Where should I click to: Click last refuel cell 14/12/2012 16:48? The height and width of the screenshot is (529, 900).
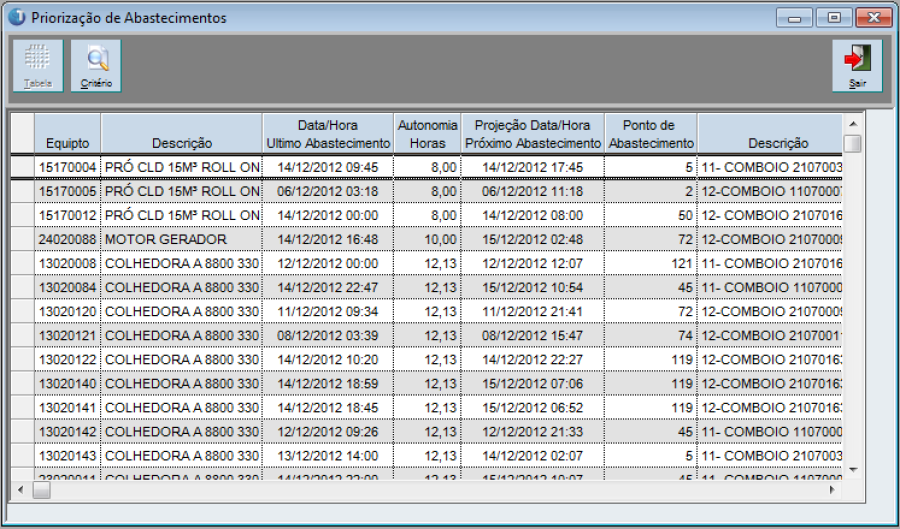(x=328, y=239)
